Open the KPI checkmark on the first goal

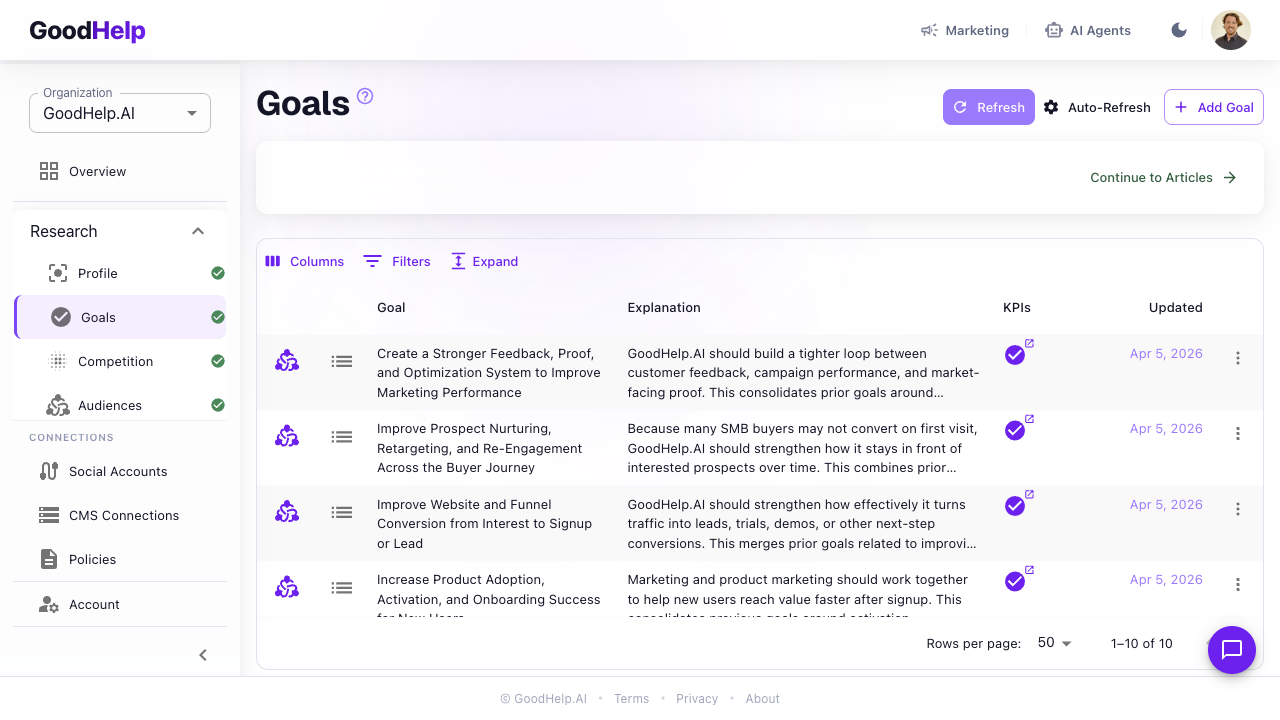[1014, 354]
